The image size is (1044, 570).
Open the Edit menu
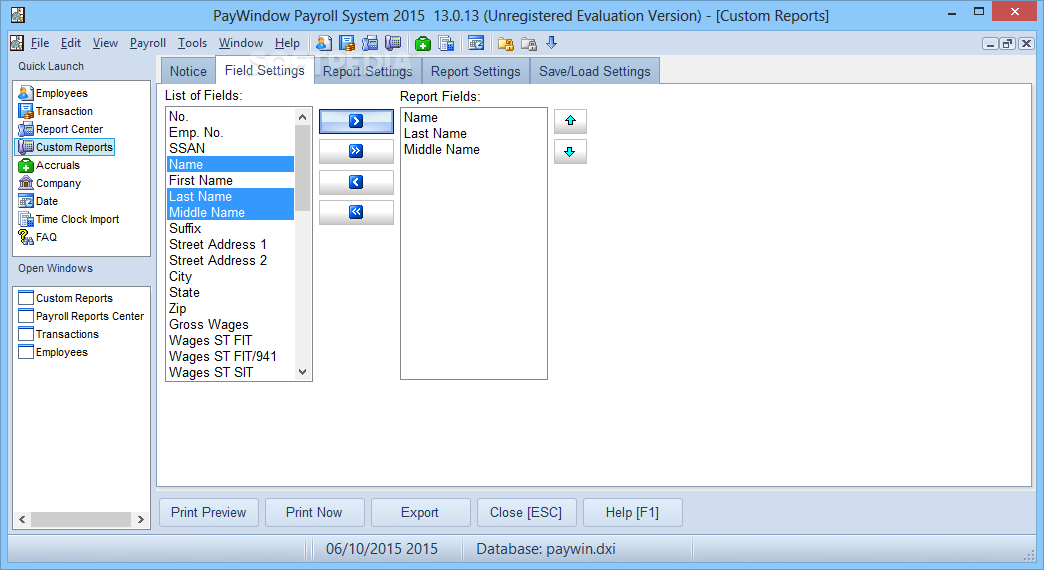71,43
